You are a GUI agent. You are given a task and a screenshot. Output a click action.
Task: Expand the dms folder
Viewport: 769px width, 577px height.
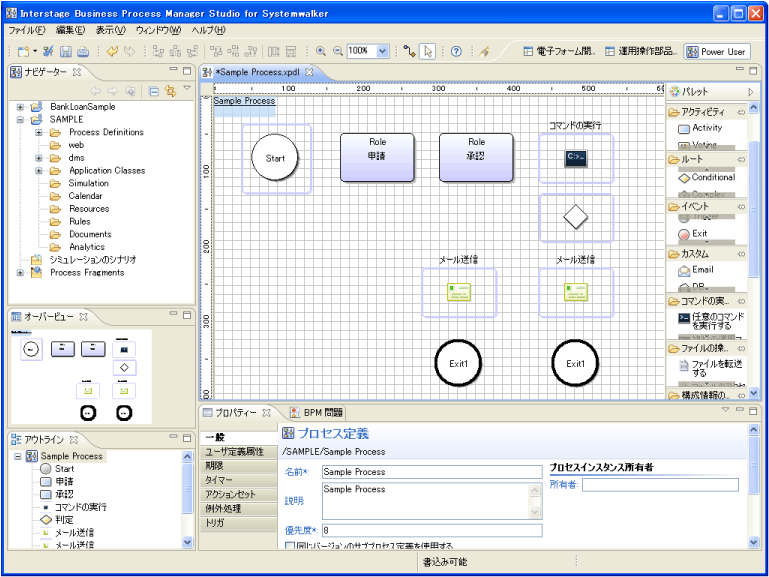39,158
